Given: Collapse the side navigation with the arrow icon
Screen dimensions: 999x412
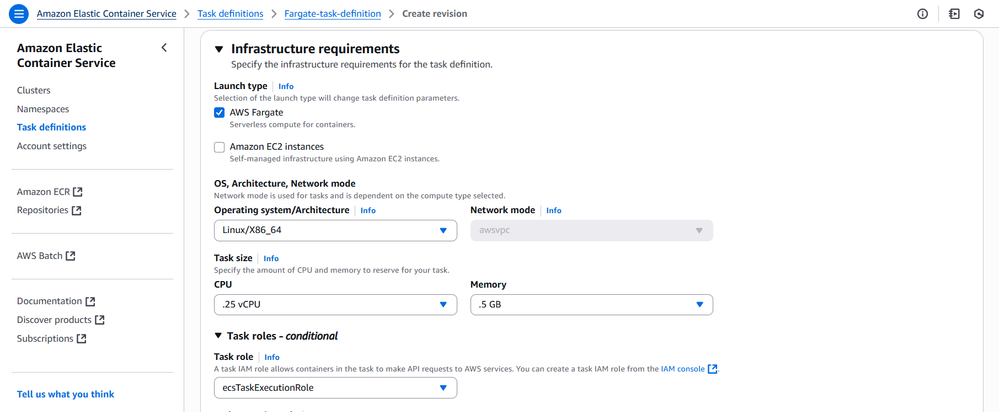Looking at the screenshot, I should coord(164,48).
